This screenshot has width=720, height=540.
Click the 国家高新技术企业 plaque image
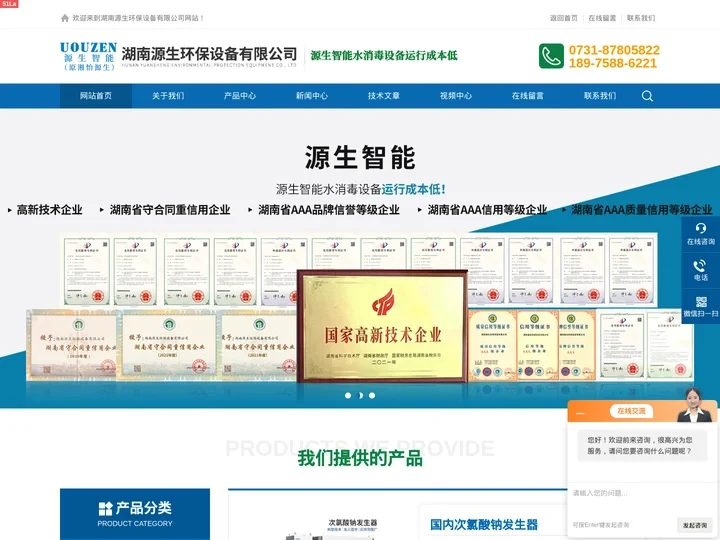click(x=382, y=326)
